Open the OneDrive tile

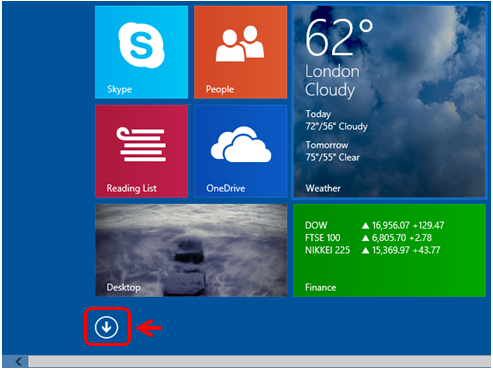click(240, 151)
